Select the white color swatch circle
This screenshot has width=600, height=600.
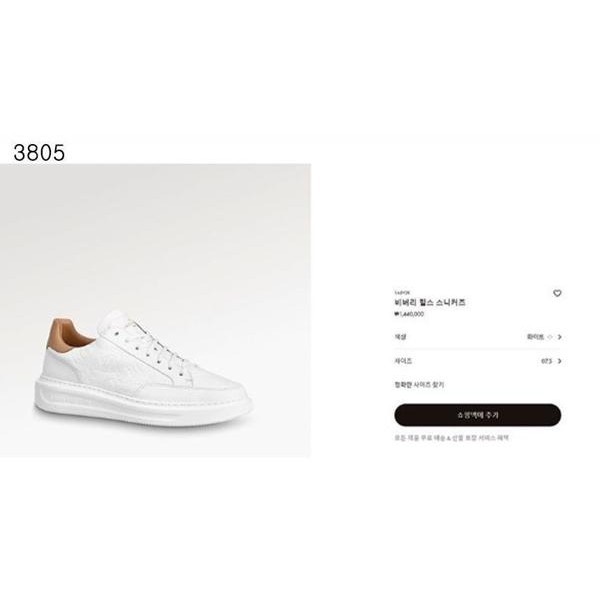pos(550,337)
